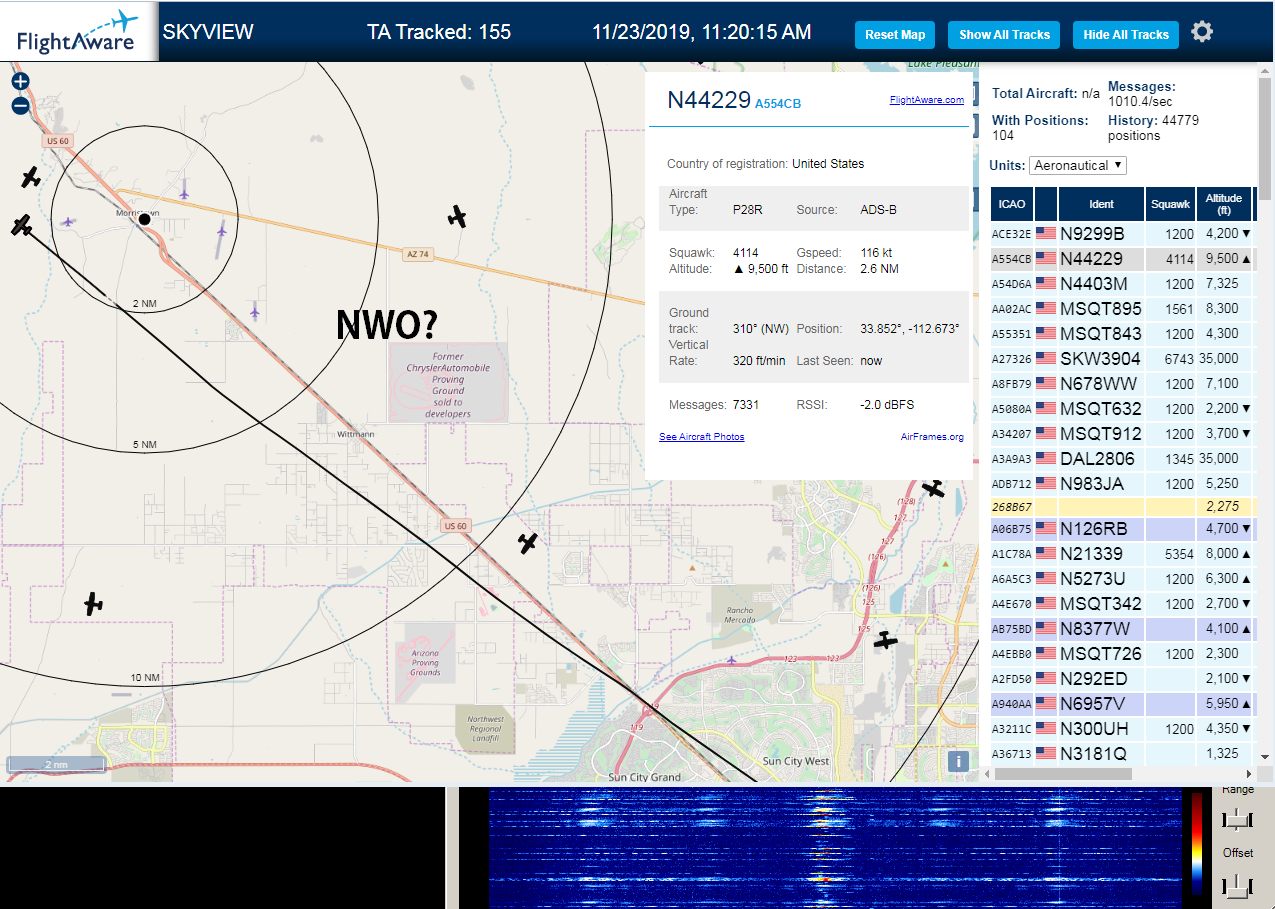The height and width of the screenshot is (909, 1275).
Task: Click US flag in N6957V row
Action: click(x=1046, y=704)
